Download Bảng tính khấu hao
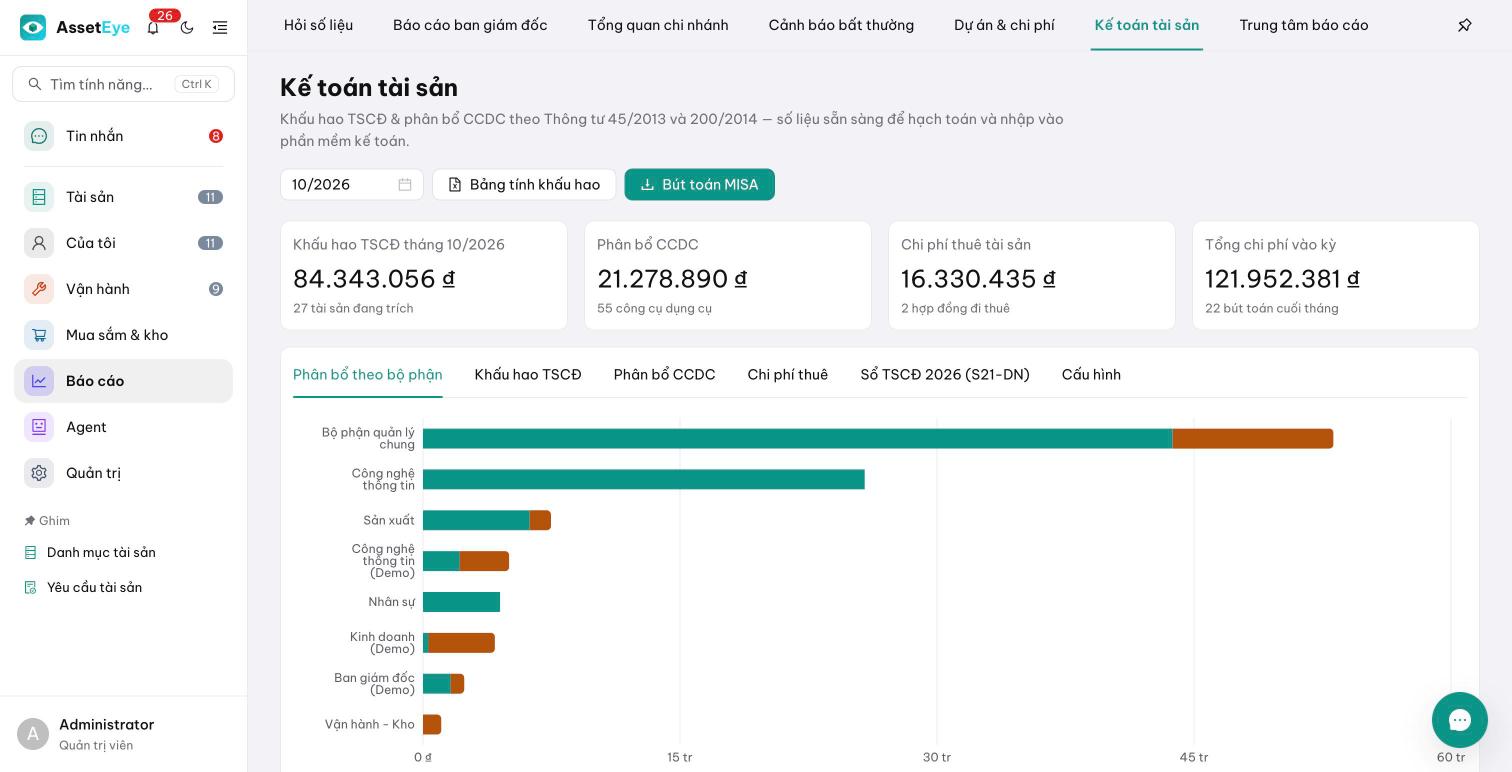 (524, 184)
